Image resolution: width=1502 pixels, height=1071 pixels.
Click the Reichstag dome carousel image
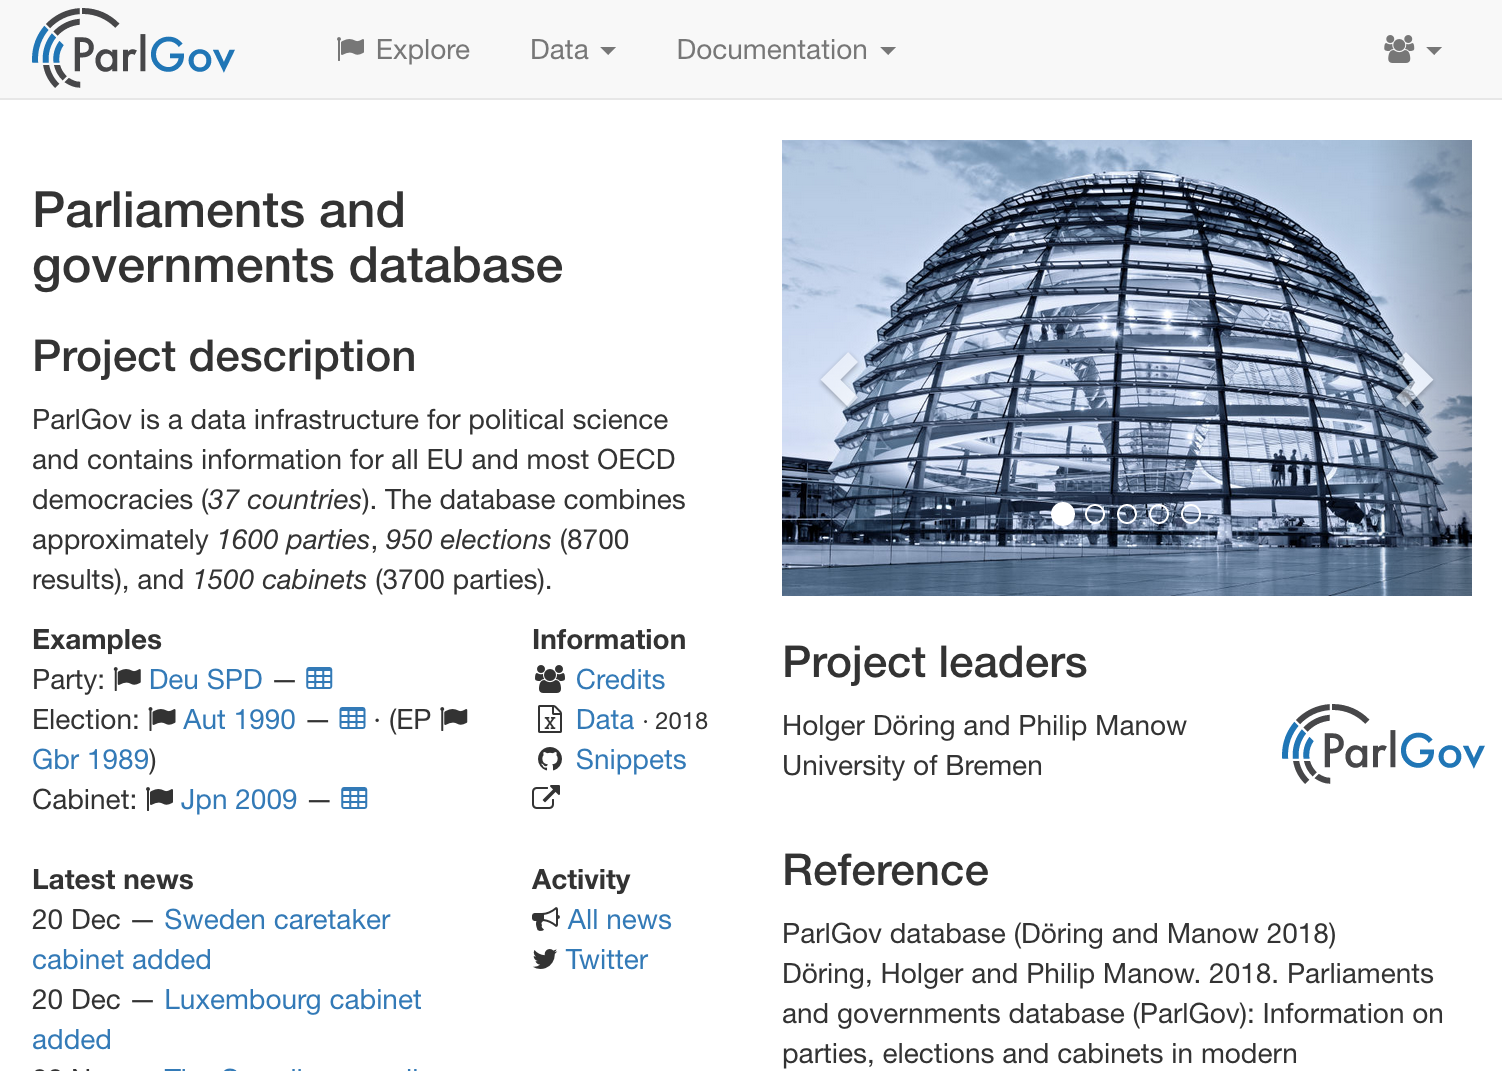[x=1127, y=368]
